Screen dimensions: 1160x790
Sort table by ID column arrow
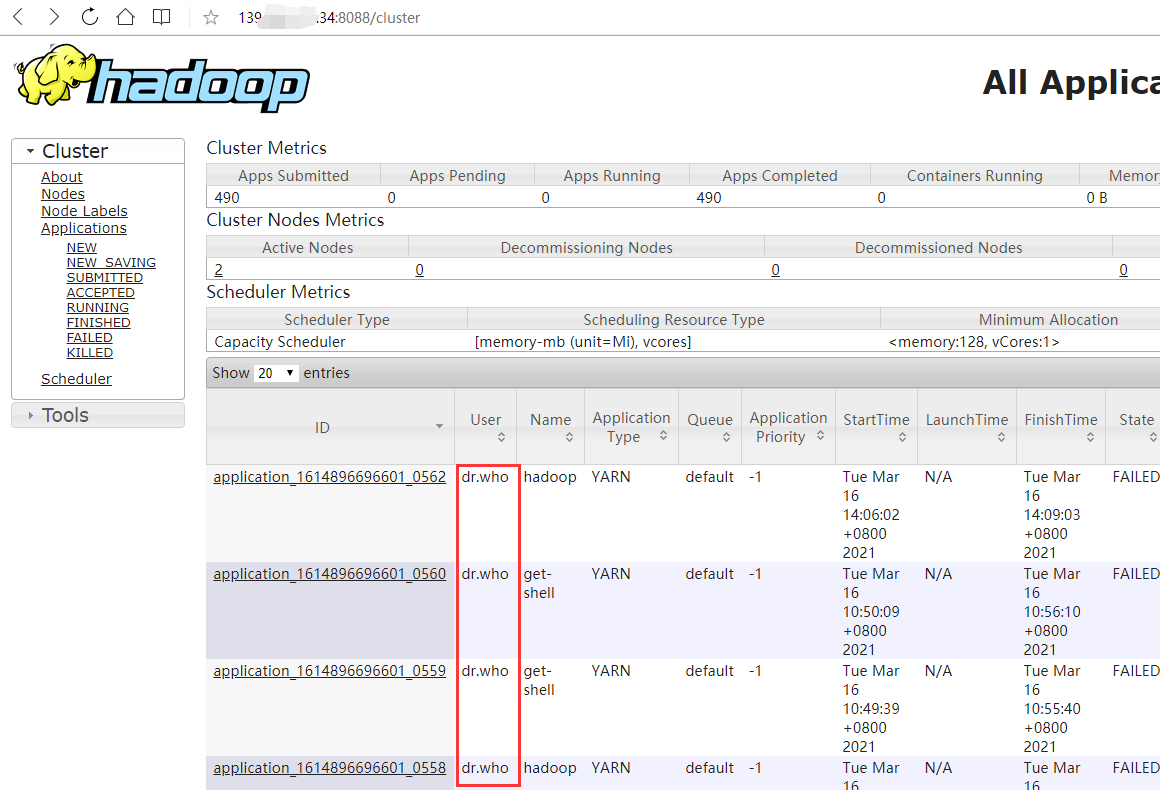tap(439, 427)
